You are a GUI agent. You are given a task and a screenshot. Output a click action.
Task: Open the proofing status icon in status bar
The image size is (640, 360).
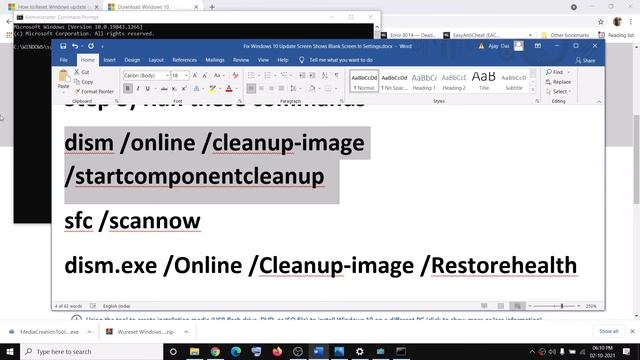pyautogui.click(x=93, y=306)
